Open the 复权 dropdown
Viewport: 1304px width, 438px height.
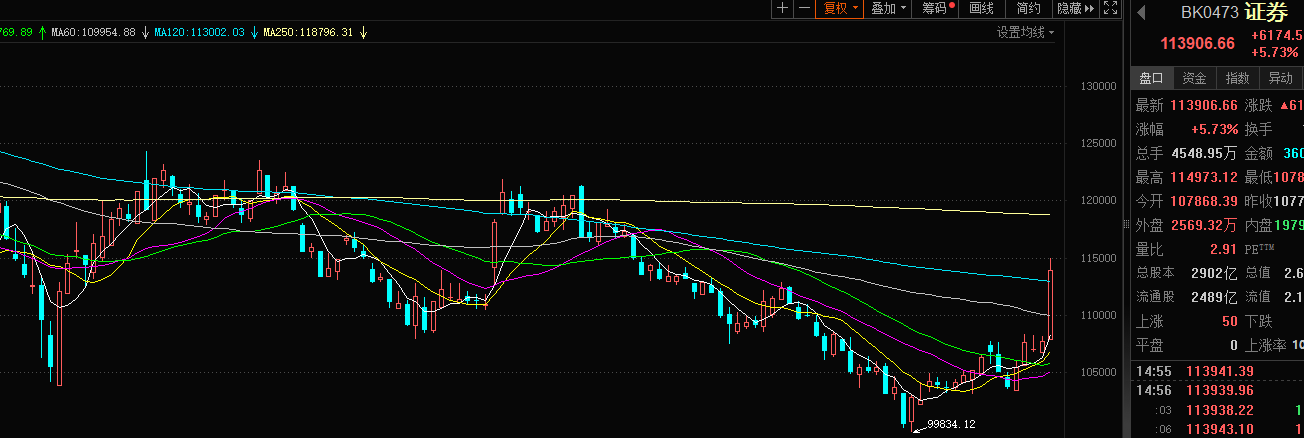[x=839, y=9]
